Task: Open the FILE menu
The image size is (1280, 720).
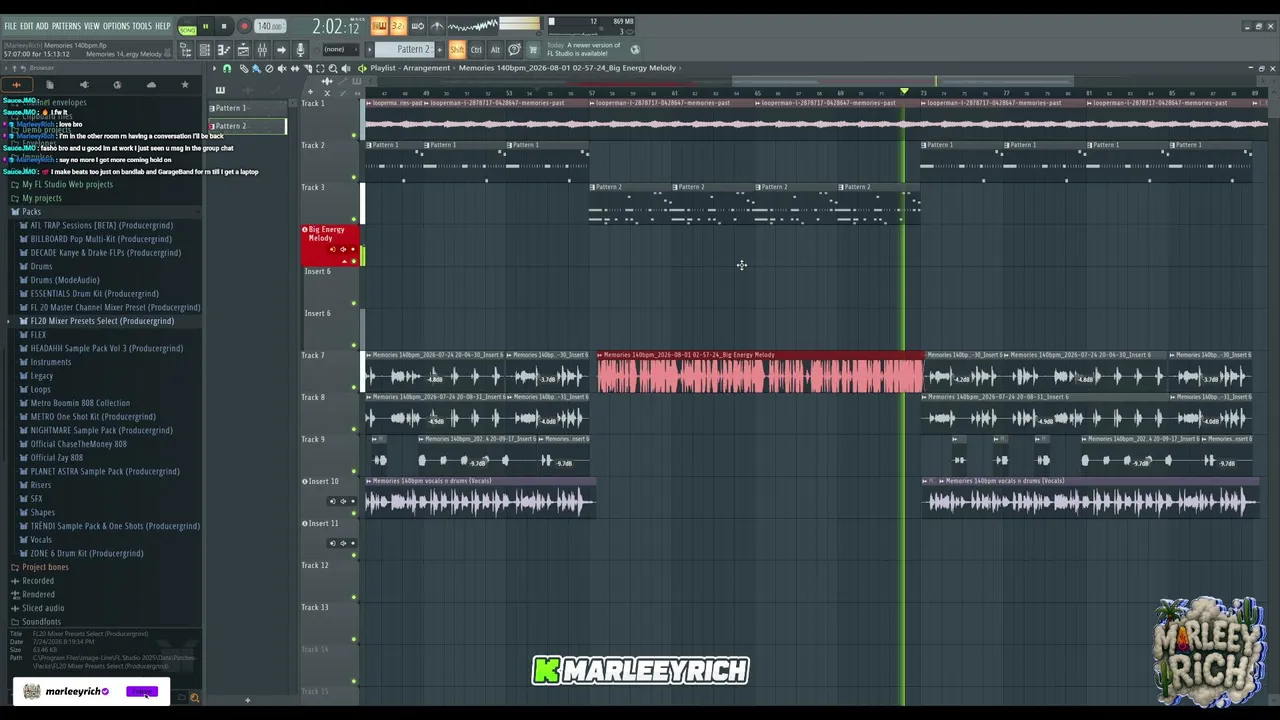Action: click(10, 26)
